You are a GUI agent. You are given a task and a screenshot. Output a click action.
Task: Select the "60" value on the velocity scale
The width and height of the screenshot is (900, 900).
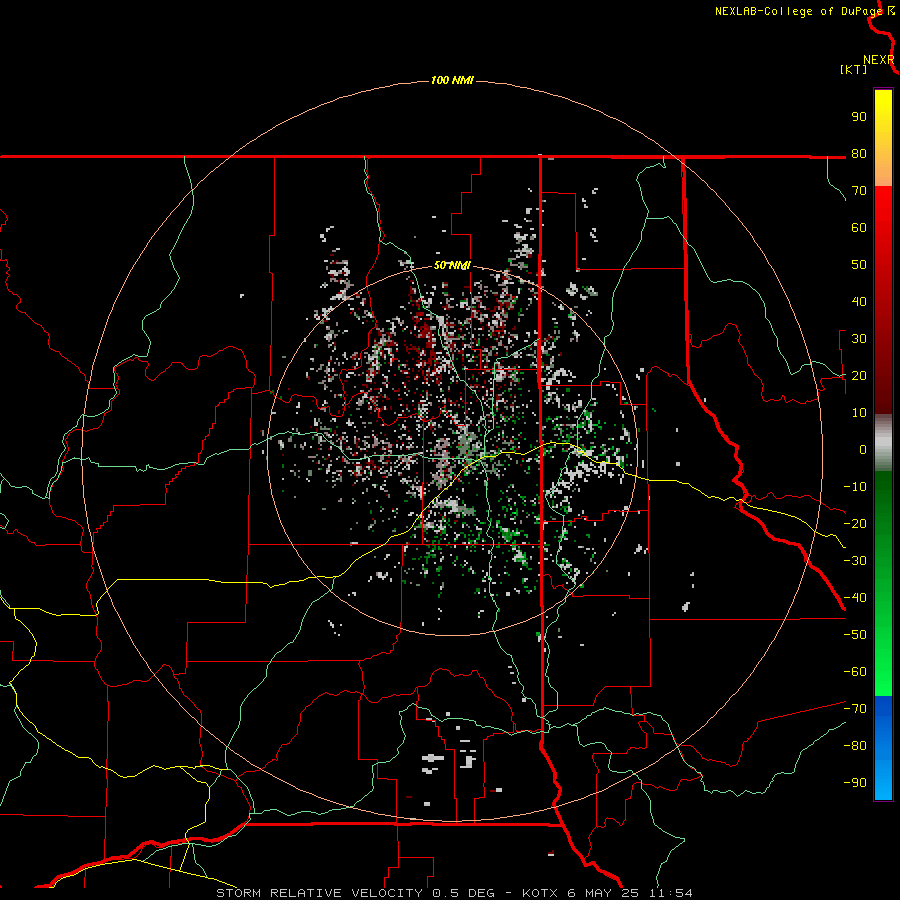[x=859, y=227]
